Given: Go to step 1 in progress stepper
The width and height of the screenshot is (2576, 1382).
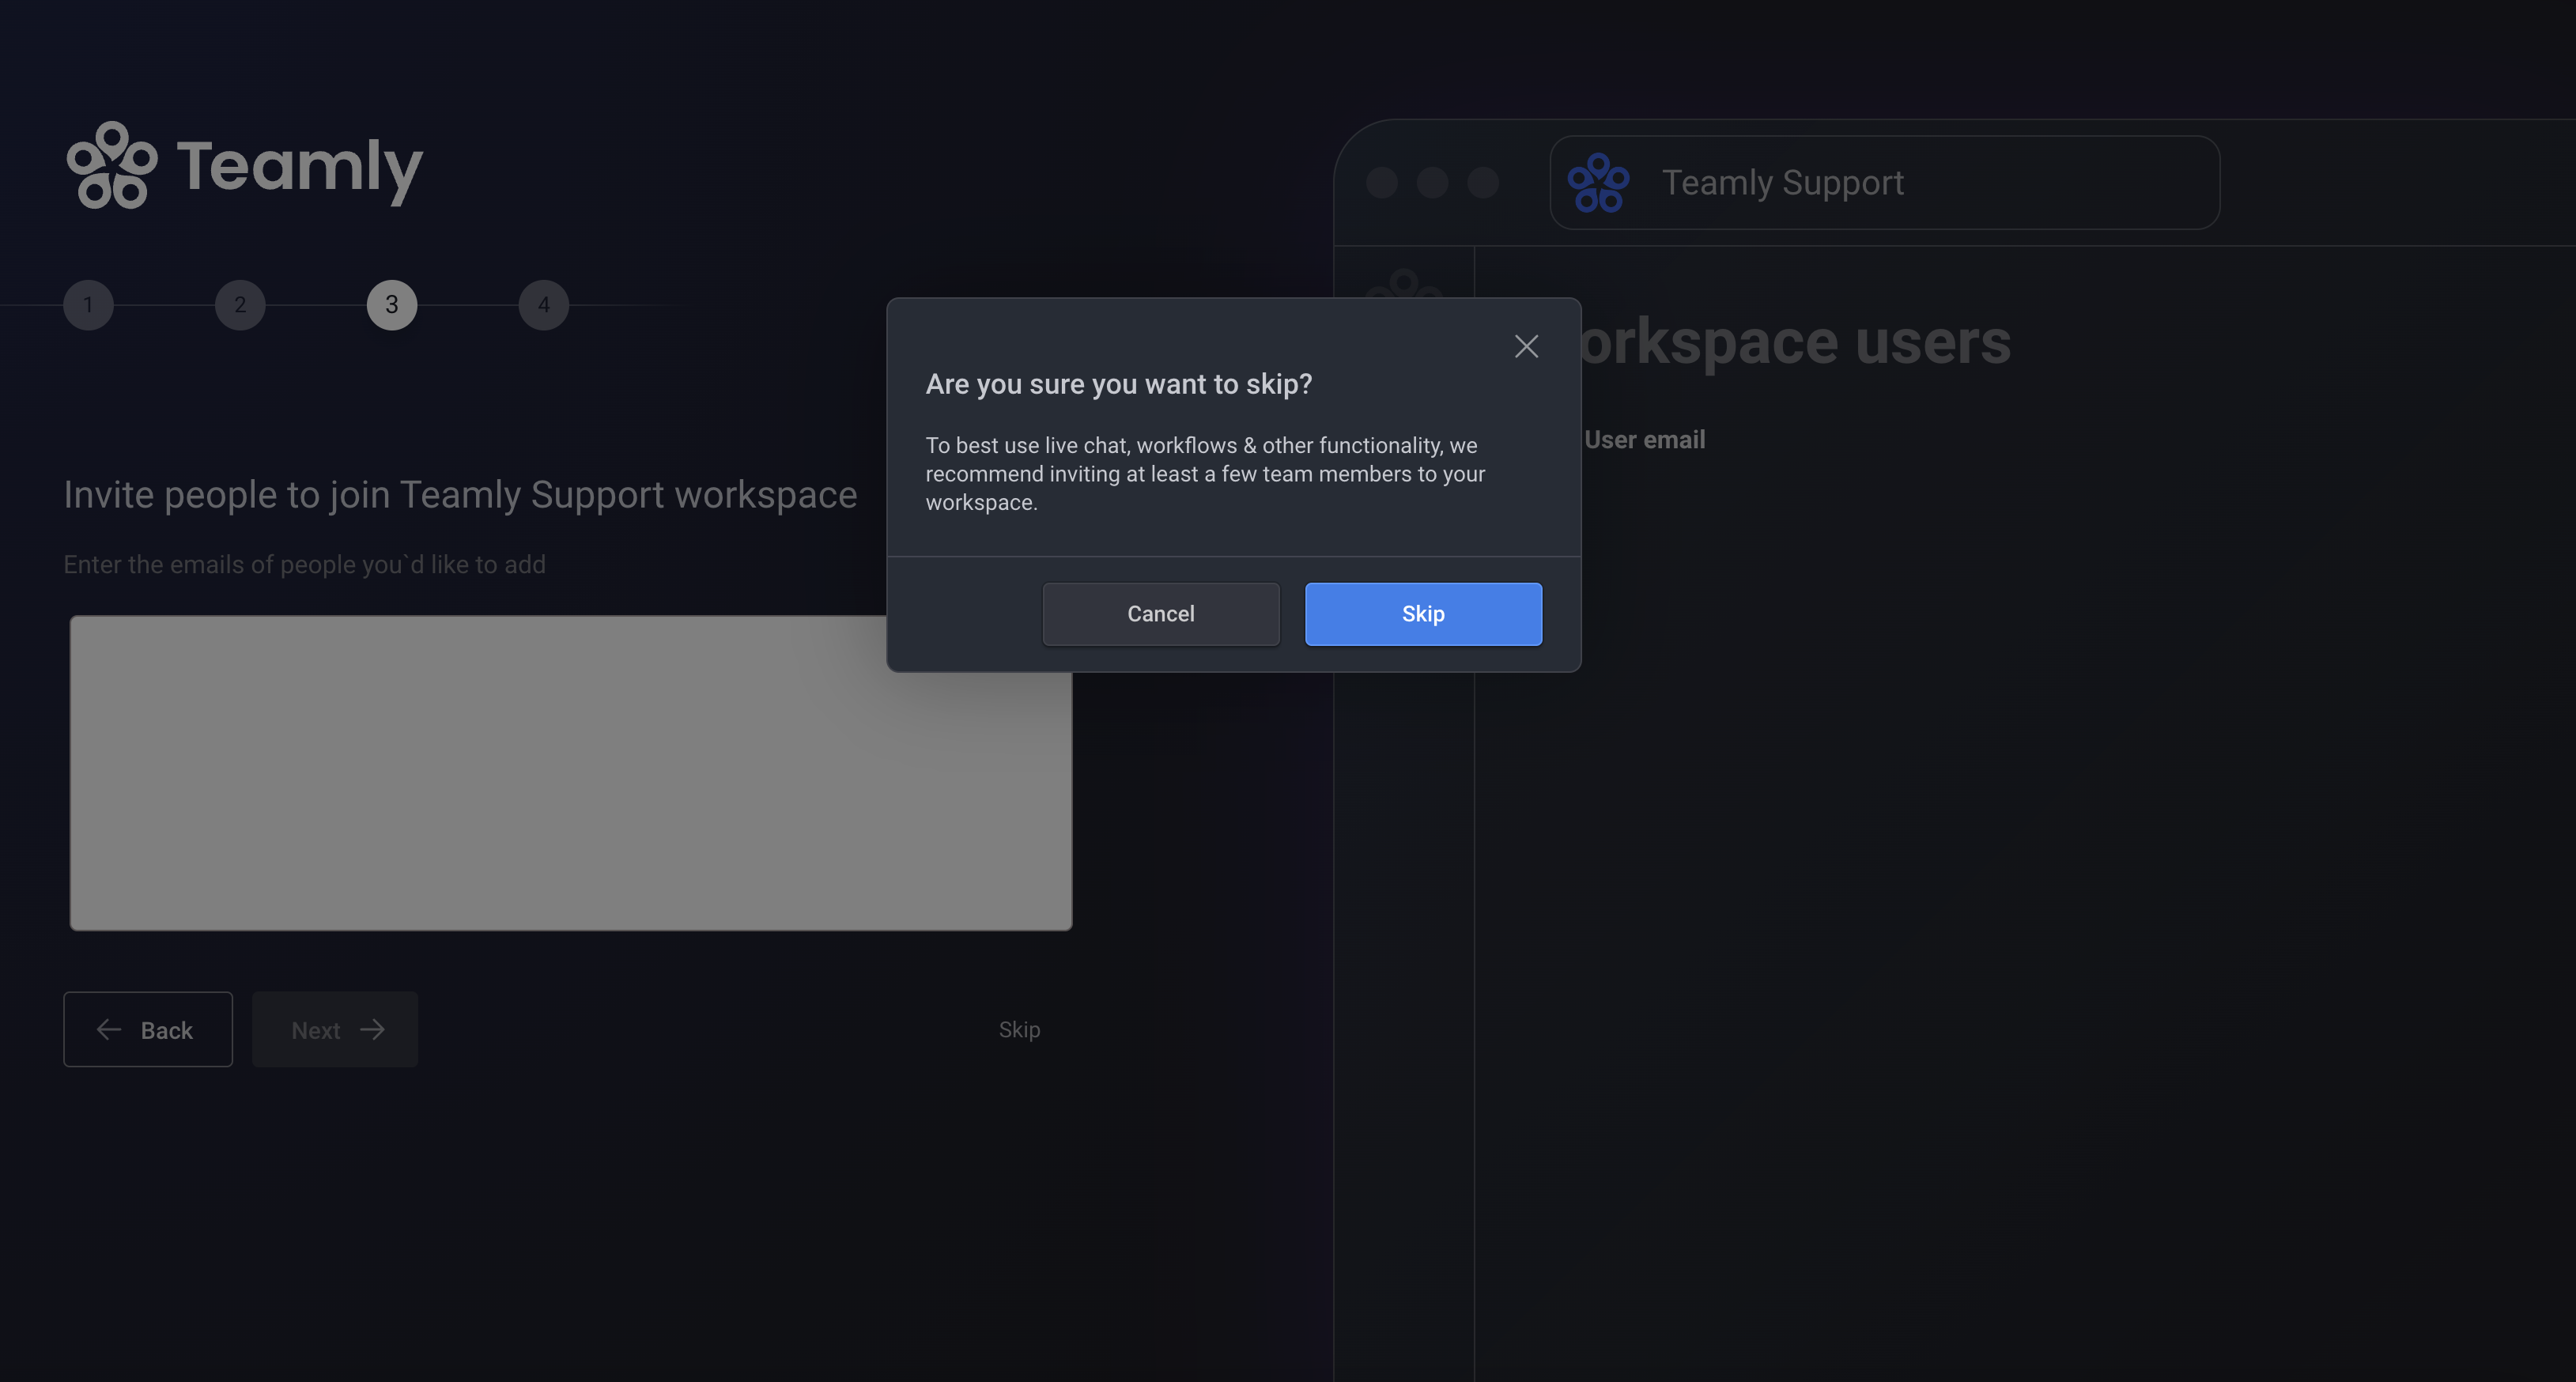Looking at the screenshot, I should [x=88, y=305].
